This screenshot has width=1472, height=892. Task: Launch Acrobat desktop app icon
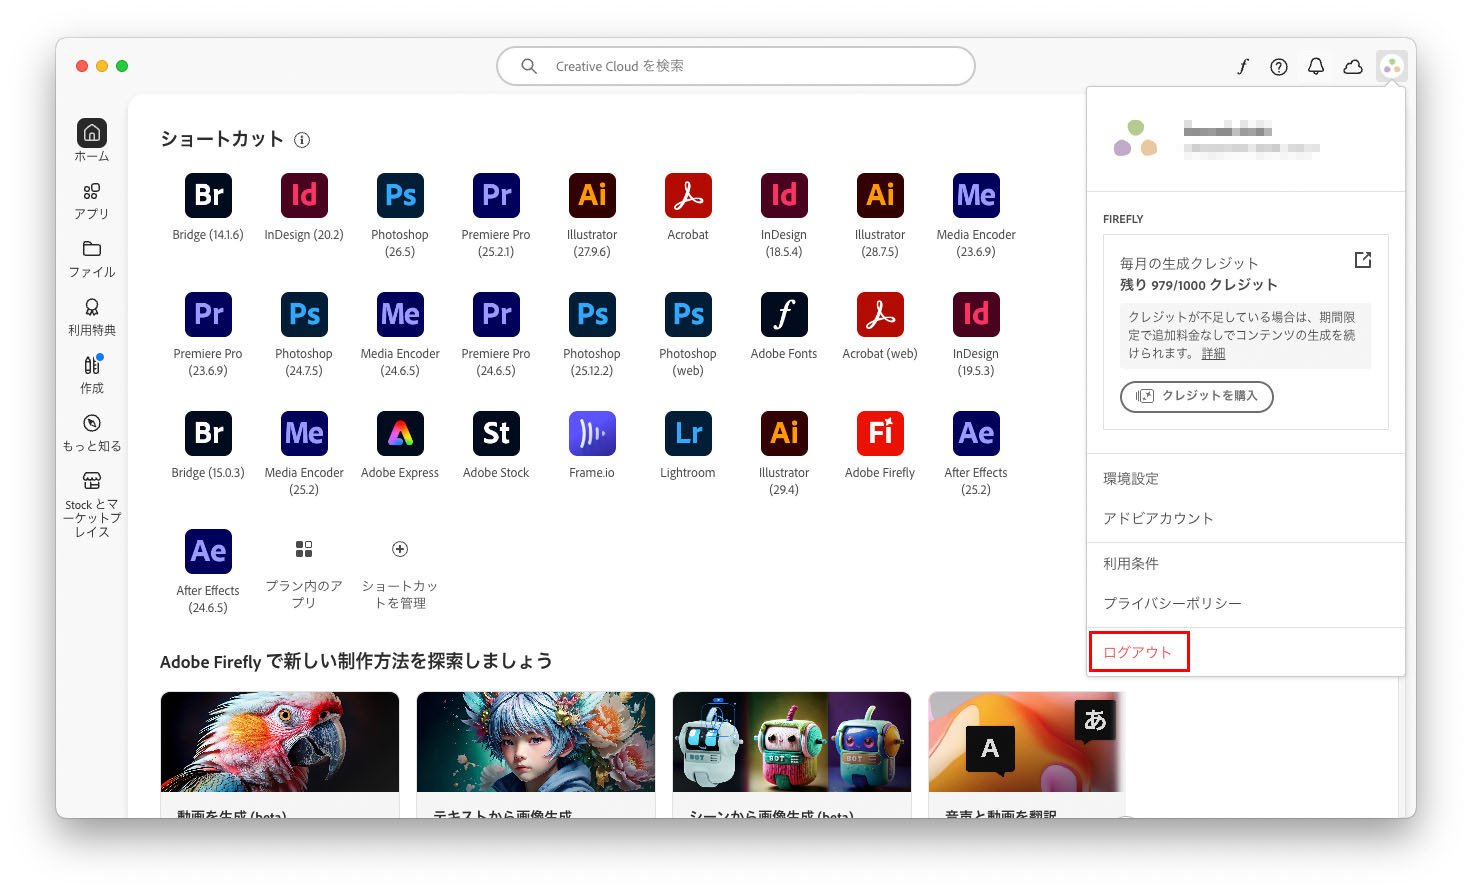pyautogui.click(x=688, y=195)
